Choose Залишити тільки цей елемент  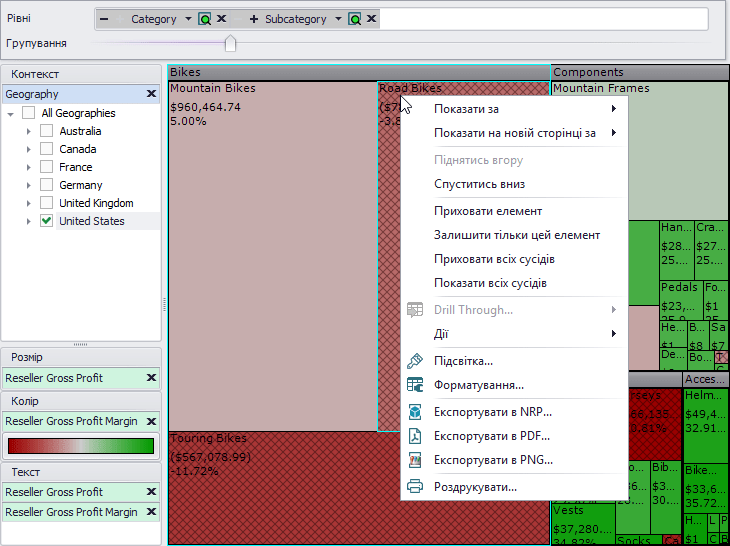(x=514, y=235)
